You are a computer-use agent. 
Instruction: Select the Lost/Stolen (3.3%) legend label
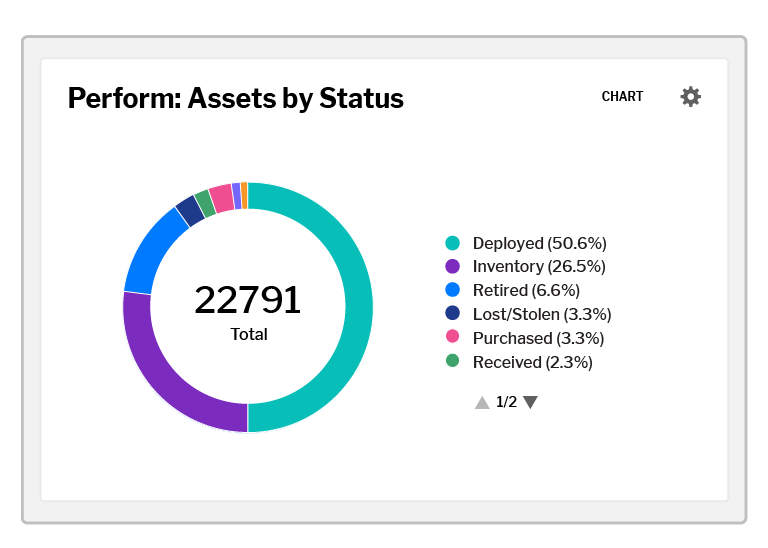(542, 314)
